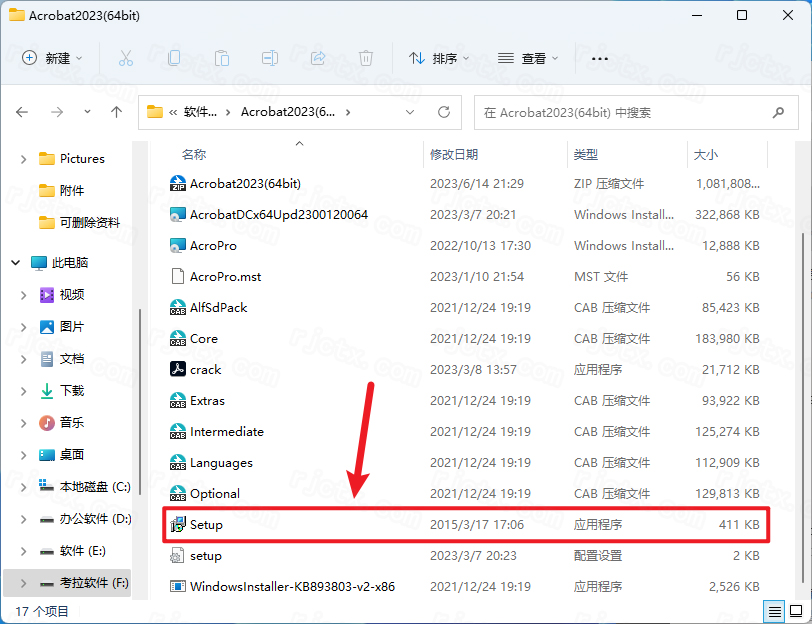
Task: Select the Acrobat2023(64bit) ZIP file icon
Action: (x=178, y=183)
